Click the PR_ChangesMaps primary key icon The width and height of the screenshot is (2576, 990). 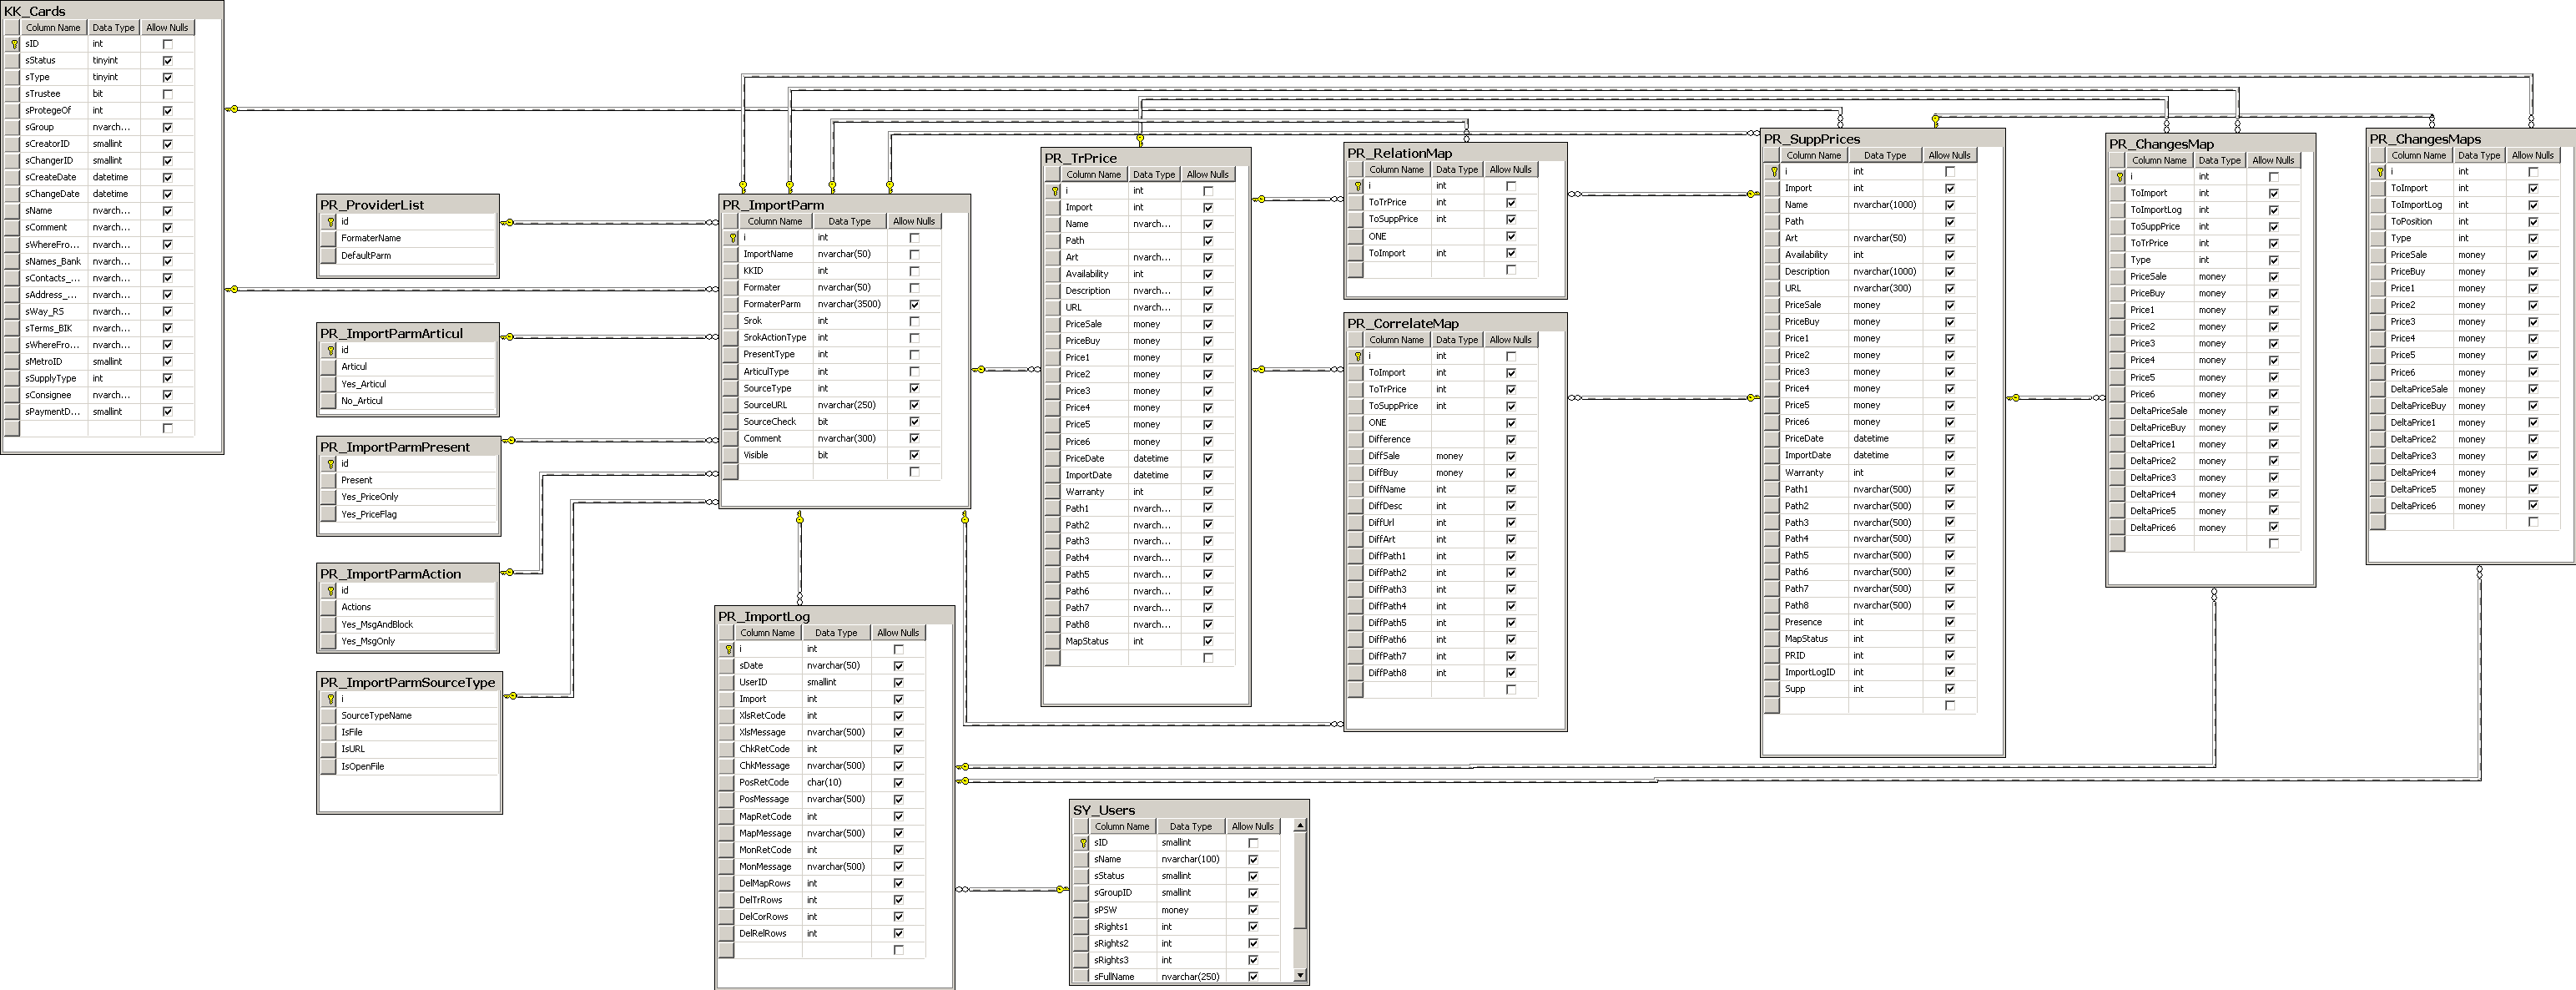(x=2380, y=172)
